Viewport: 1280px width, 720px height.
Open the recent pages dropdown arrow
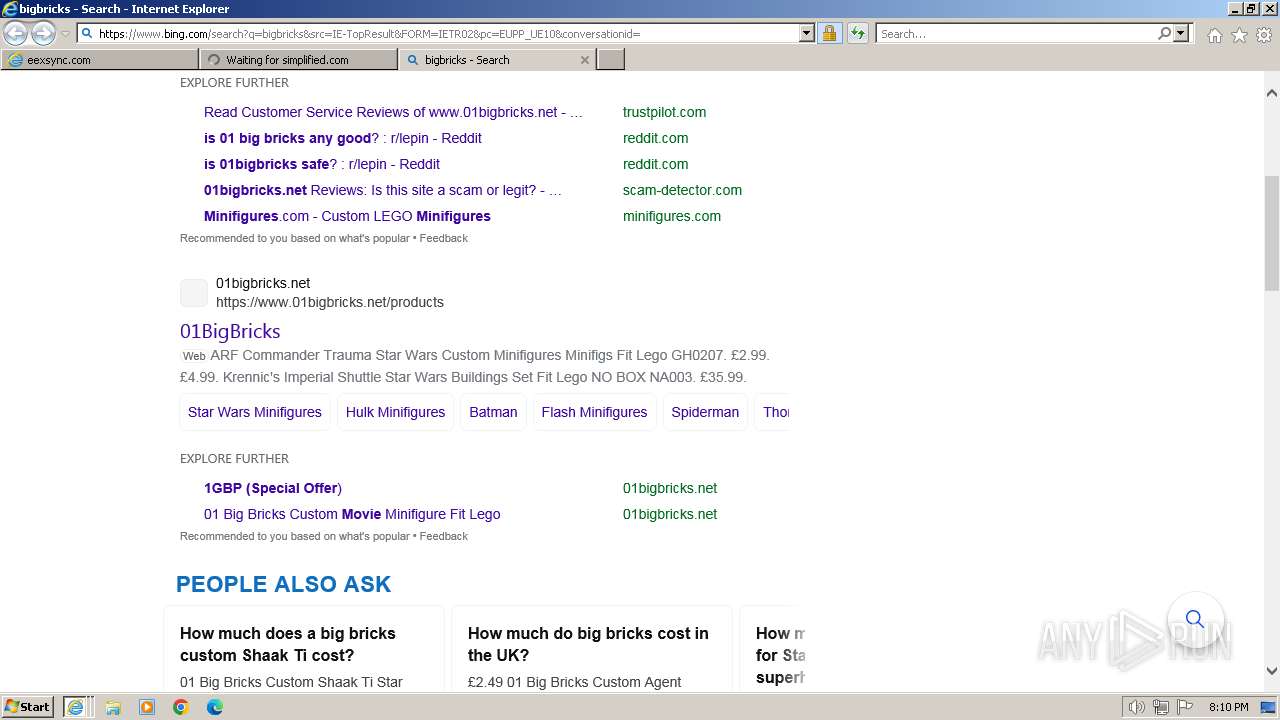[x=66, y=34]
